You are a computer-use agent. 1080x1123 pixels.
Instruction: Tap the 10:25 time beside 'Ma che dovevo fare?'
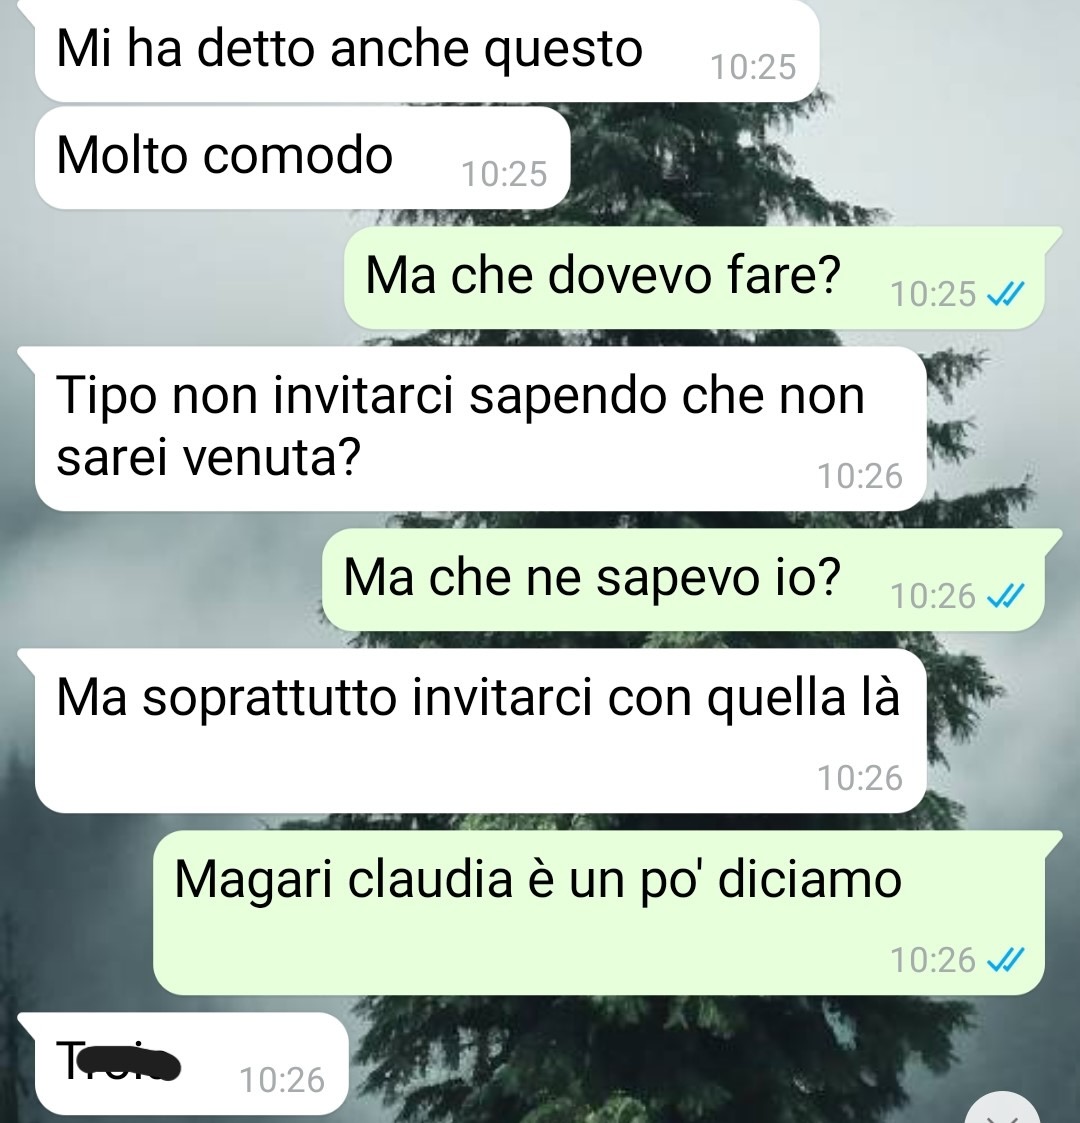tap(933, 294)
